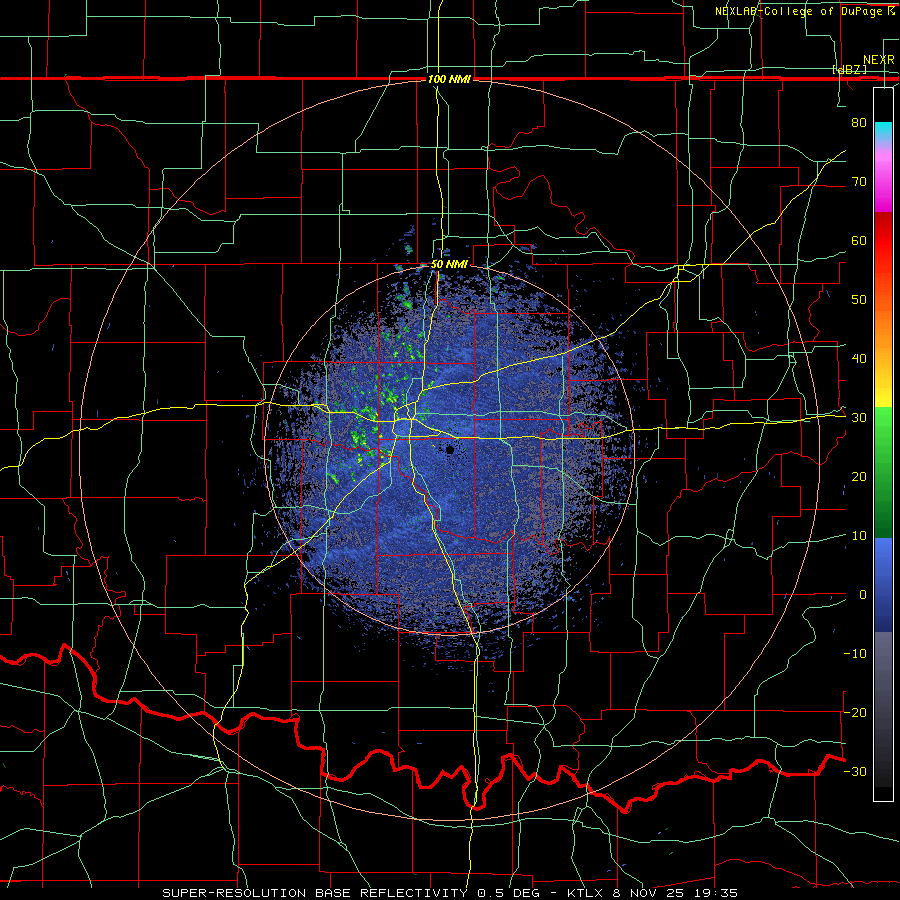Pick the orange segment of the color bar

pyautogui.click(x=883, y=327)
